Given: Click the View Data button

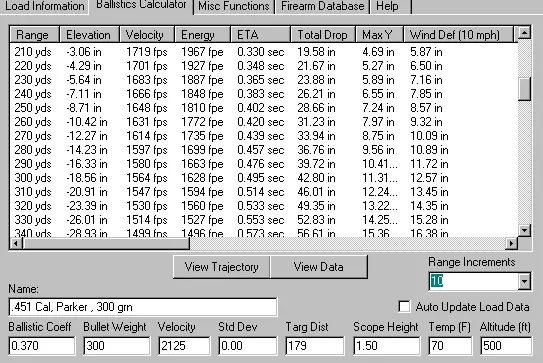Looking at the screenshot, I should pos(319,267).
